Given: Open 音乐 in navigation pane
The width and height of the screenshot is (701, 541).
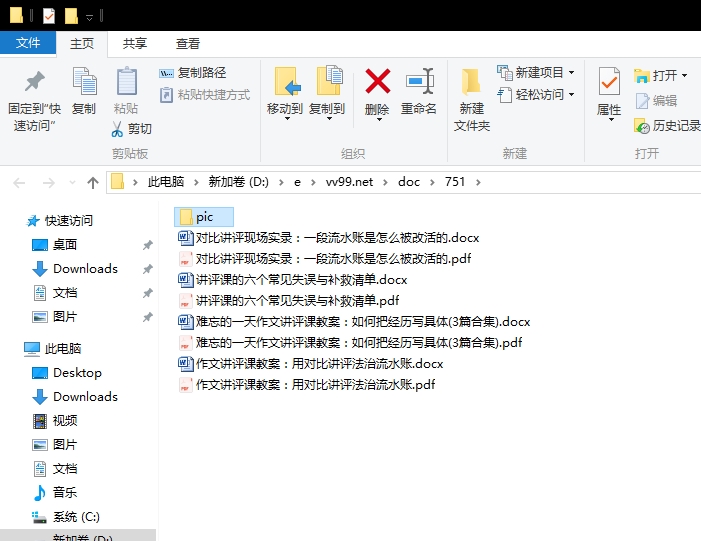Looking at the screenshot, I should (55, 493).
